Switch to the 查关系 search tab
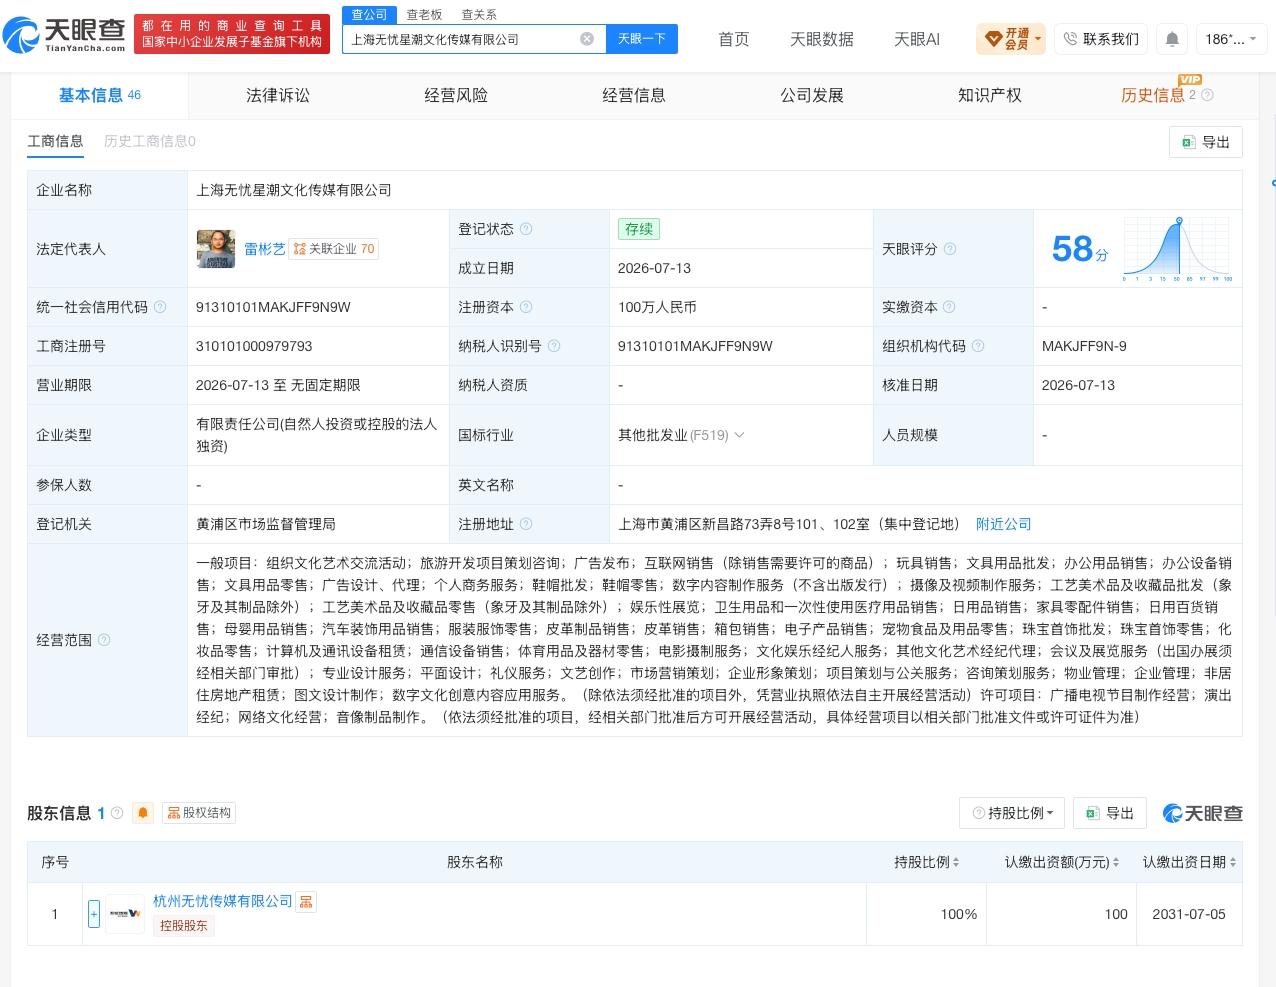The width and height of the screenshot is (1276, 987). 479,15
